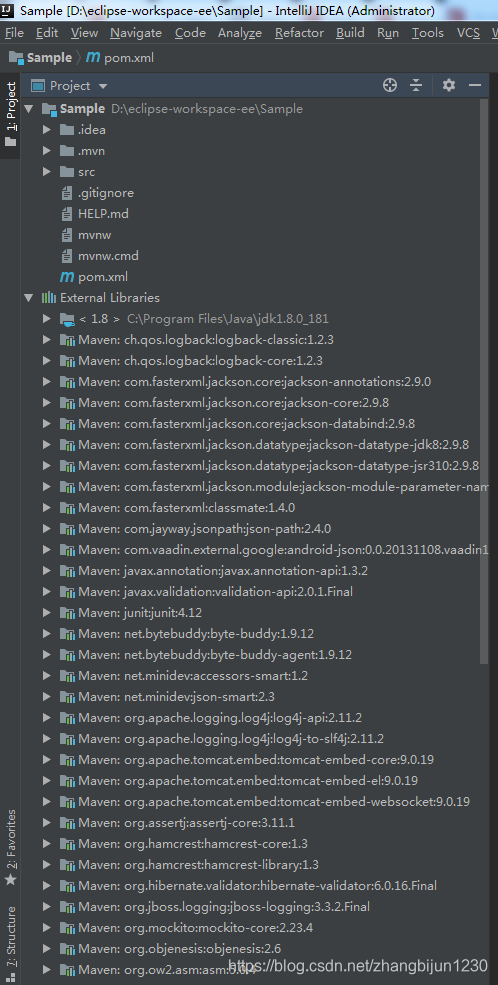Click the Collapse All icon in Project panel
This screenshot has height=985, width=498.
(416, 85)
